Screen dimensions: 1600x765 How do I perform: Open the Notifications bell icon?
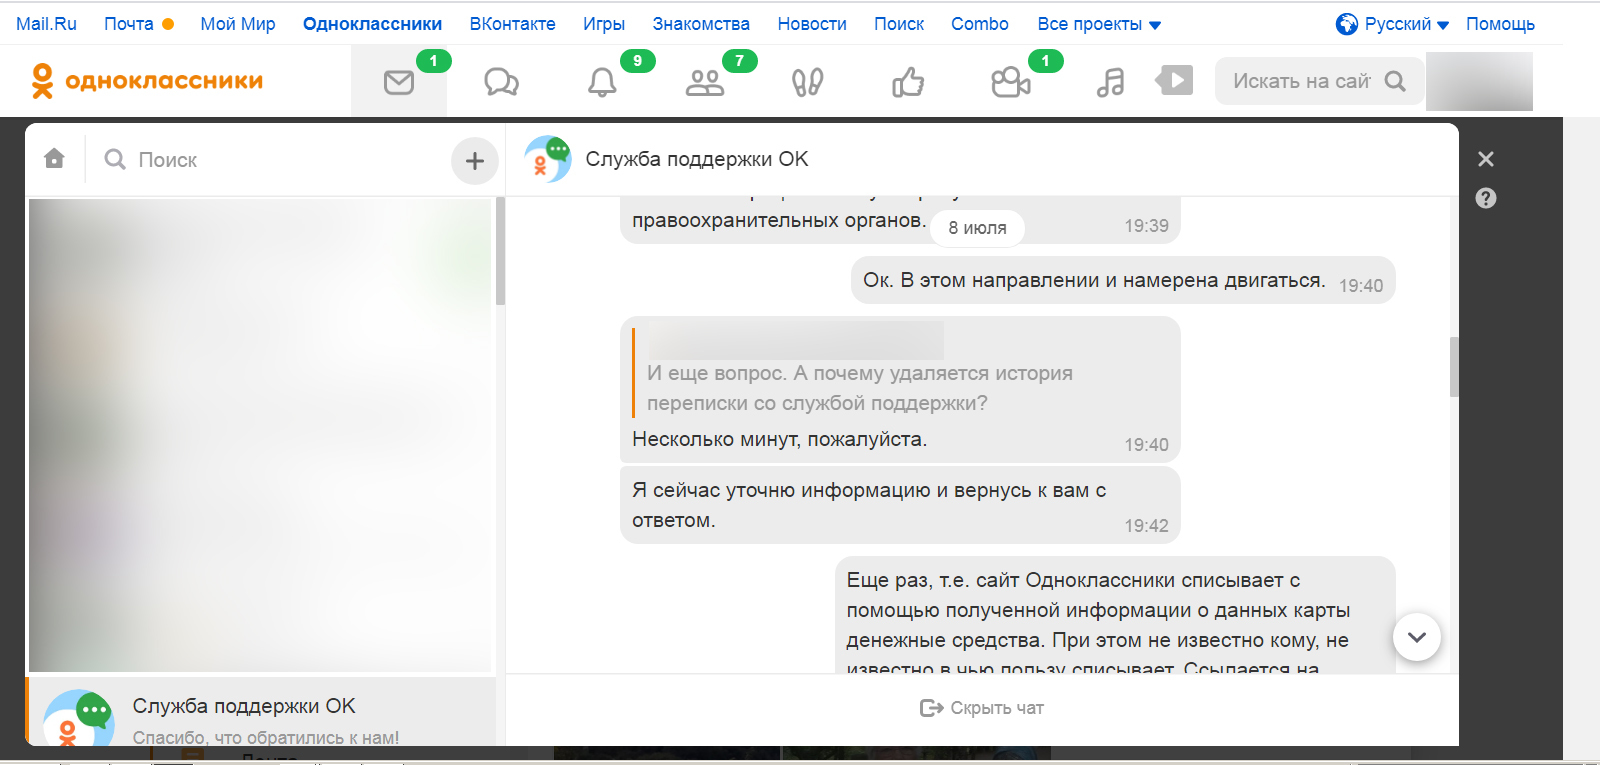coord(602,82)
